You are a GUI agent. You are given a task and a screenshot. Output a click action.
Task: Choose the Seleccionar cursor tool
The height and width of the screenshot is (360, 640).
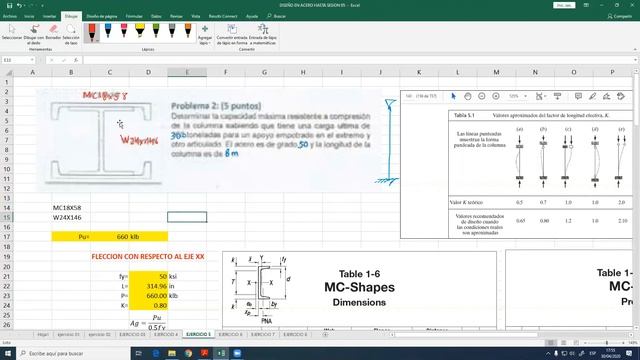(x=12, y=33)
